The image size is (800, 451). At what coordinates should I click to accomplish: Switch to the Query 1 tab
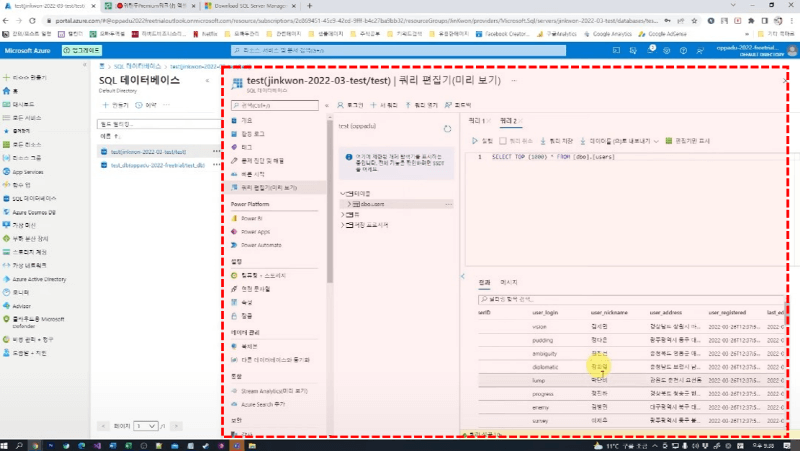point(479,121)
